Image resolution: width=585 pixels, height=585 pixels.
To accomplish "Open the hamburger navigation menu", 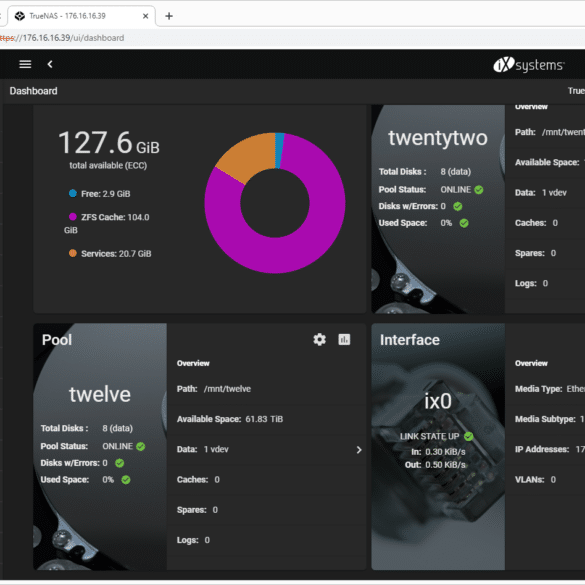I will click(25, 64).
